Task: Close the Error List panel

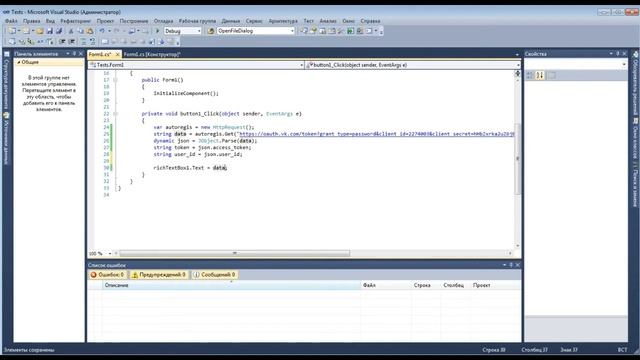Action: coord(518,265)
